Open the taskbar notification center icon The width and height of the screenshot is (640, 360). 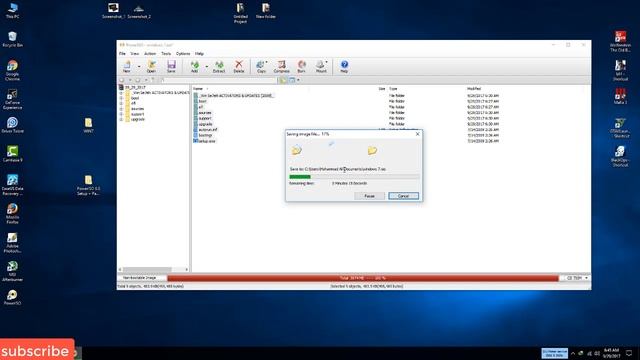(x=629, y=353)
